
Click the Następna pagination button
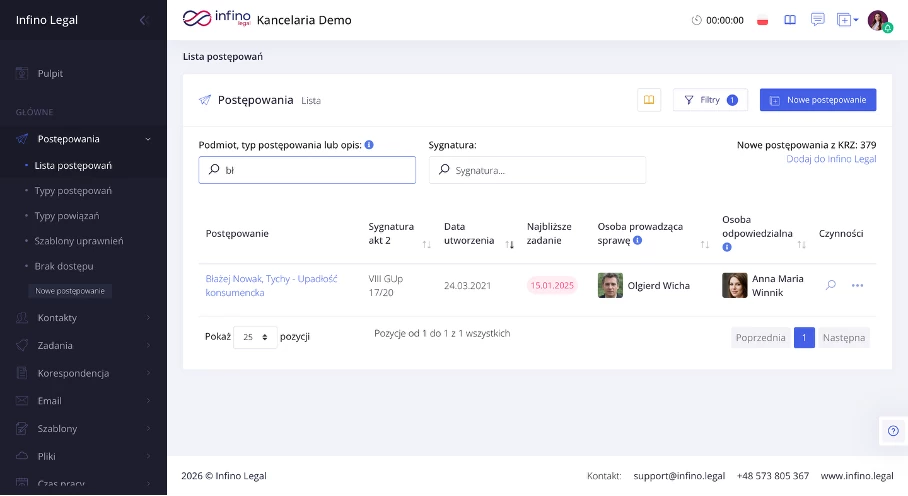pos(844,337)
